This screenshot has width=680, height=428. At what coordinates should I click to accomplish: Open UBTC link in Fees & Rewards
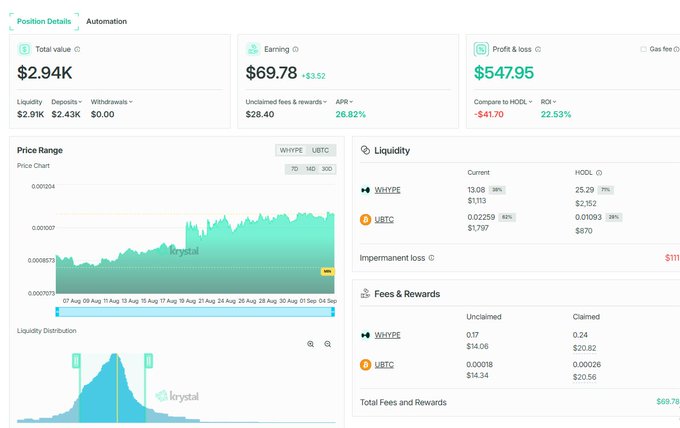tap(384, 365)
